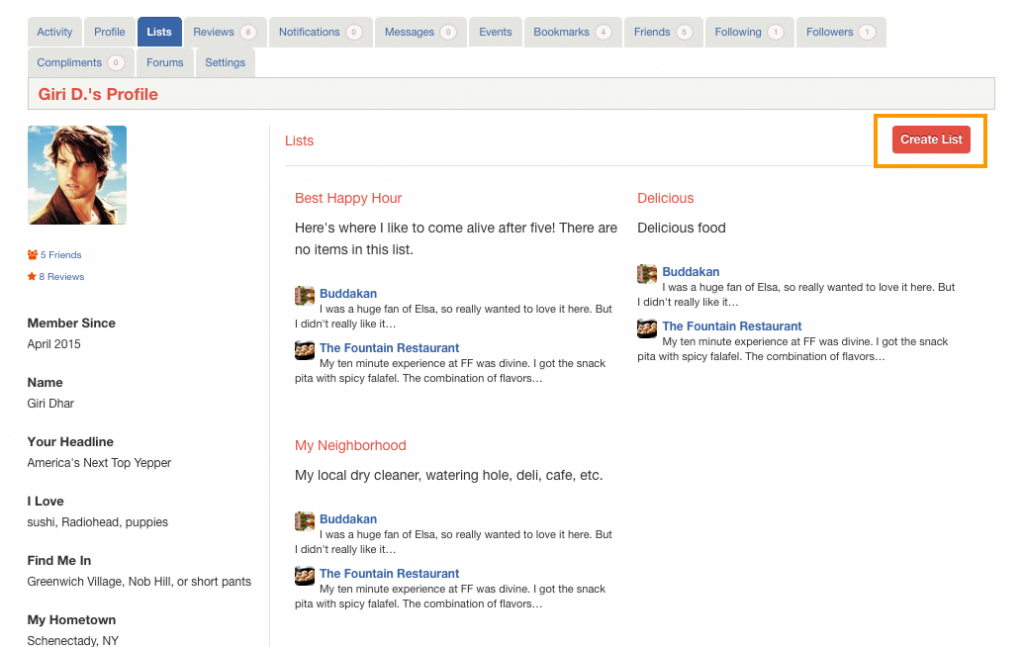
Task: Open the 8 Reviews link
Action: [x=61, y=277]
